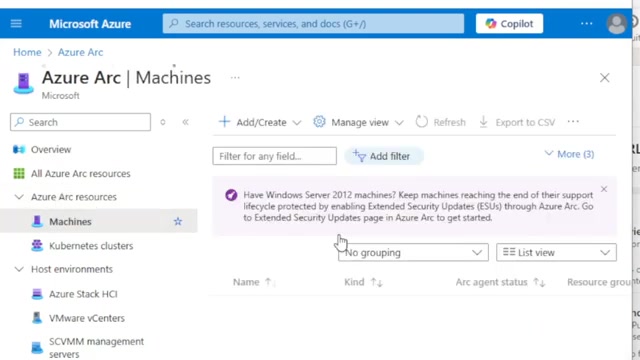640x360 pixels.
Task: Click the sidebar expand/collapse diamond icon
Action: [x=163, y=122]
